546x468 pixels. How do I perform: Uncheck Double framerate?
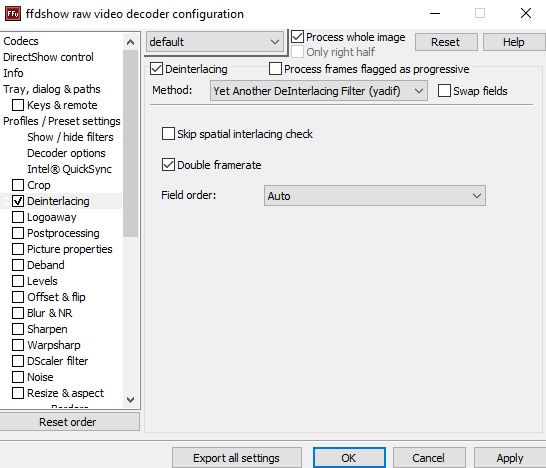168,165
